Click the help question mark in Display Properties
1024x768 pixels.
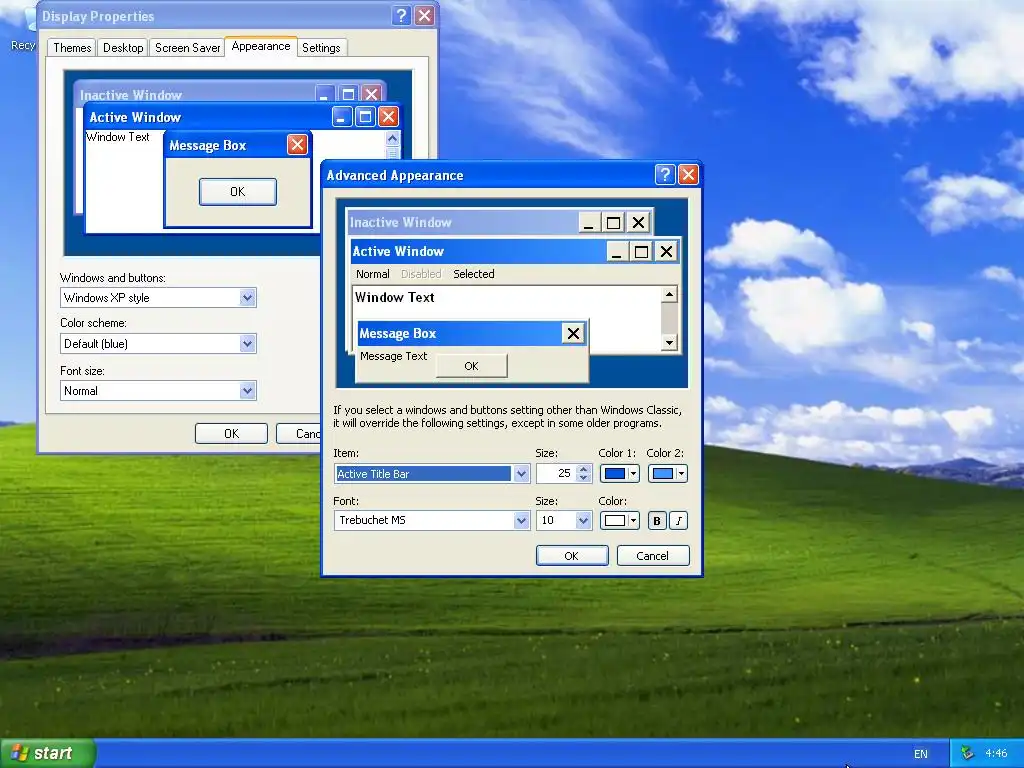pos(402,16)
